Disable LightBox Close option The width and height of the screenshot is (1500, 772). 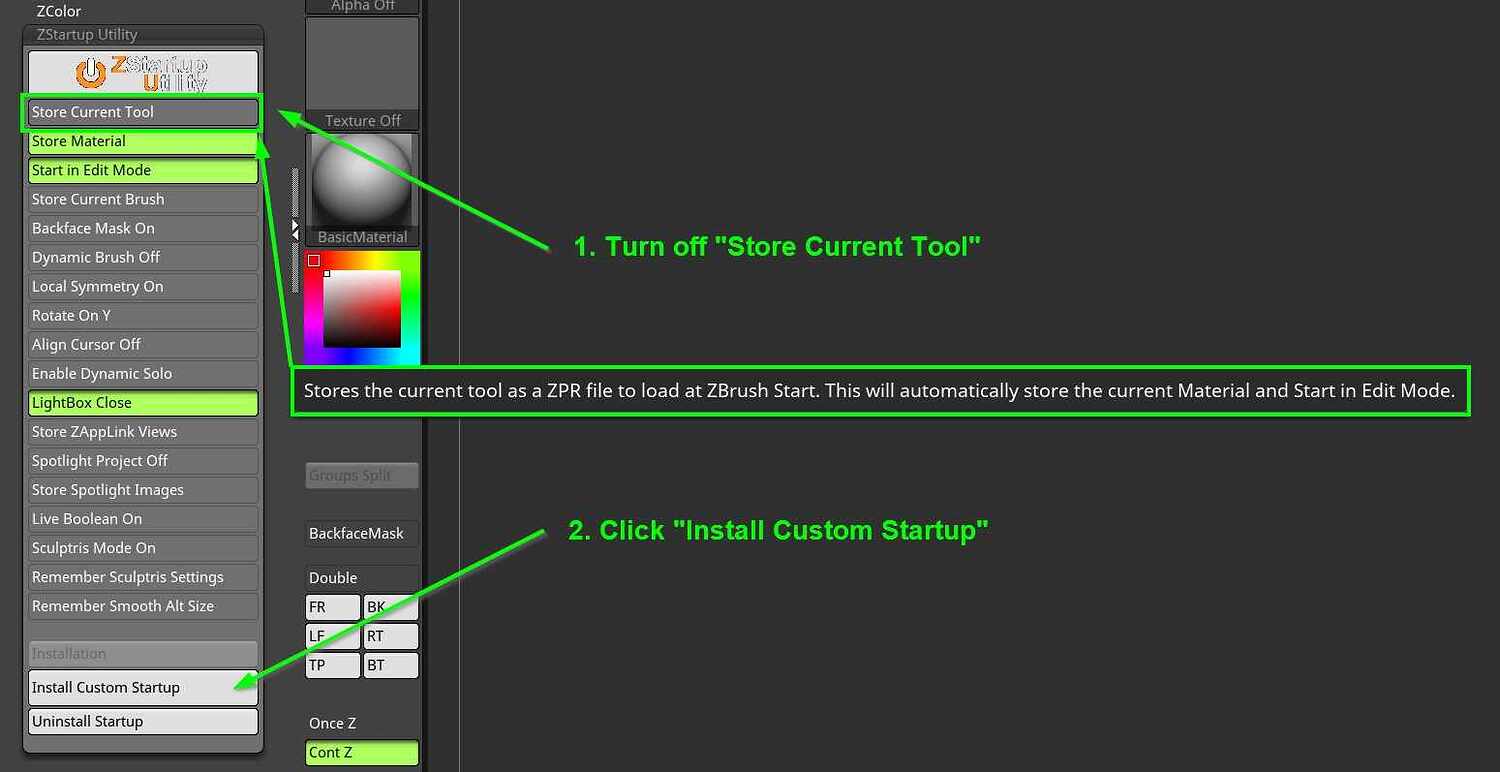(x=142, y=402)
